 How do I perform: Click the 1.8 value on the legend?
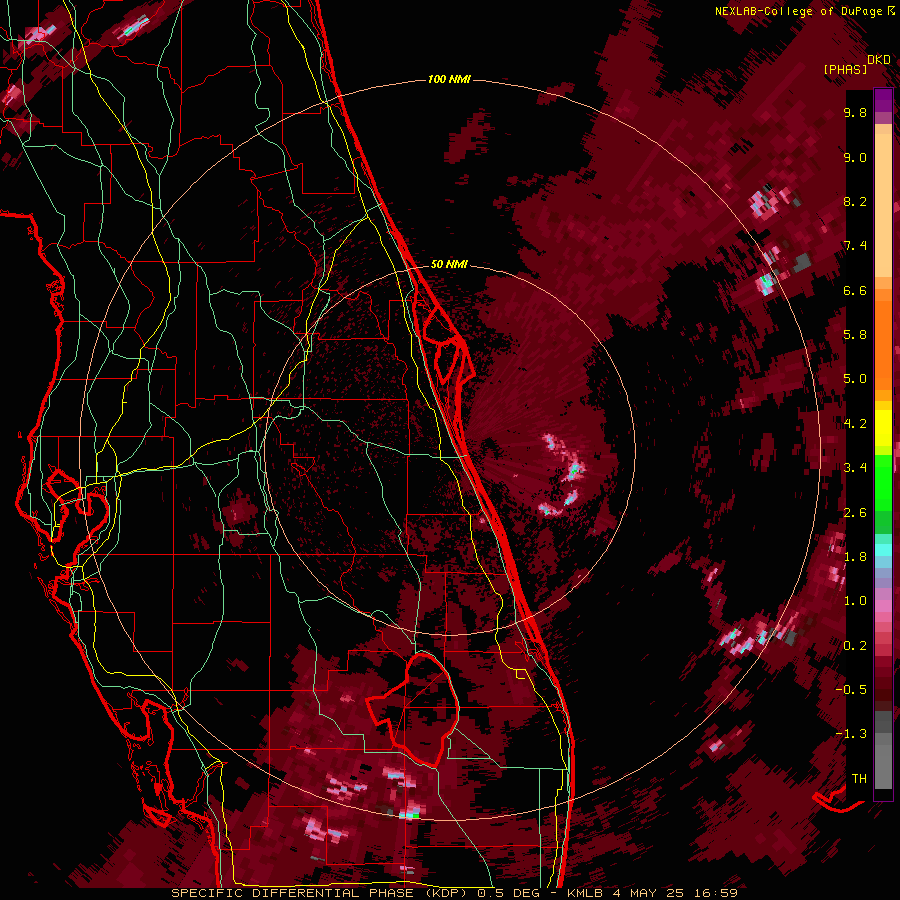pos(855,557)
